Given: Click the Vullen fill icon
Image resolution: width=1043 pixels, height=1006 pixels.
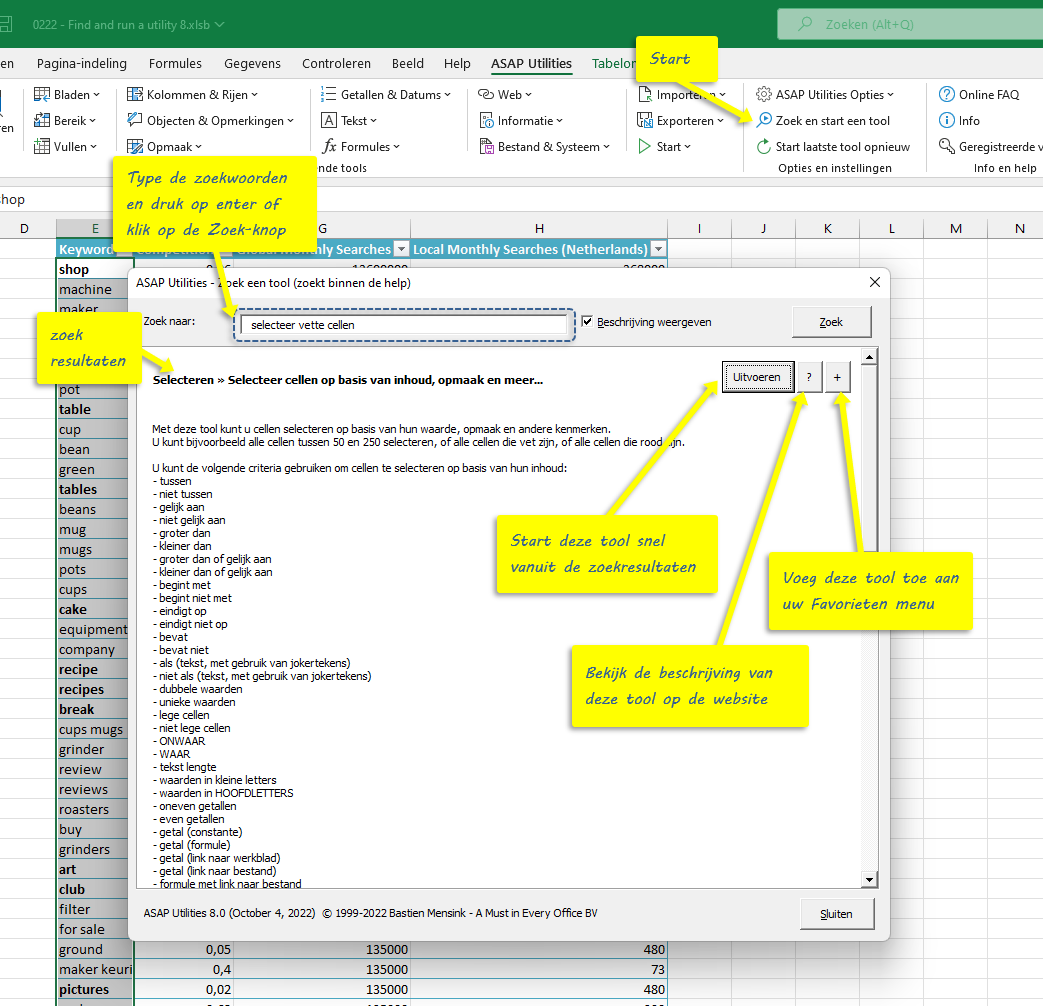Looking at the screenshot, I should coord(42,146).
